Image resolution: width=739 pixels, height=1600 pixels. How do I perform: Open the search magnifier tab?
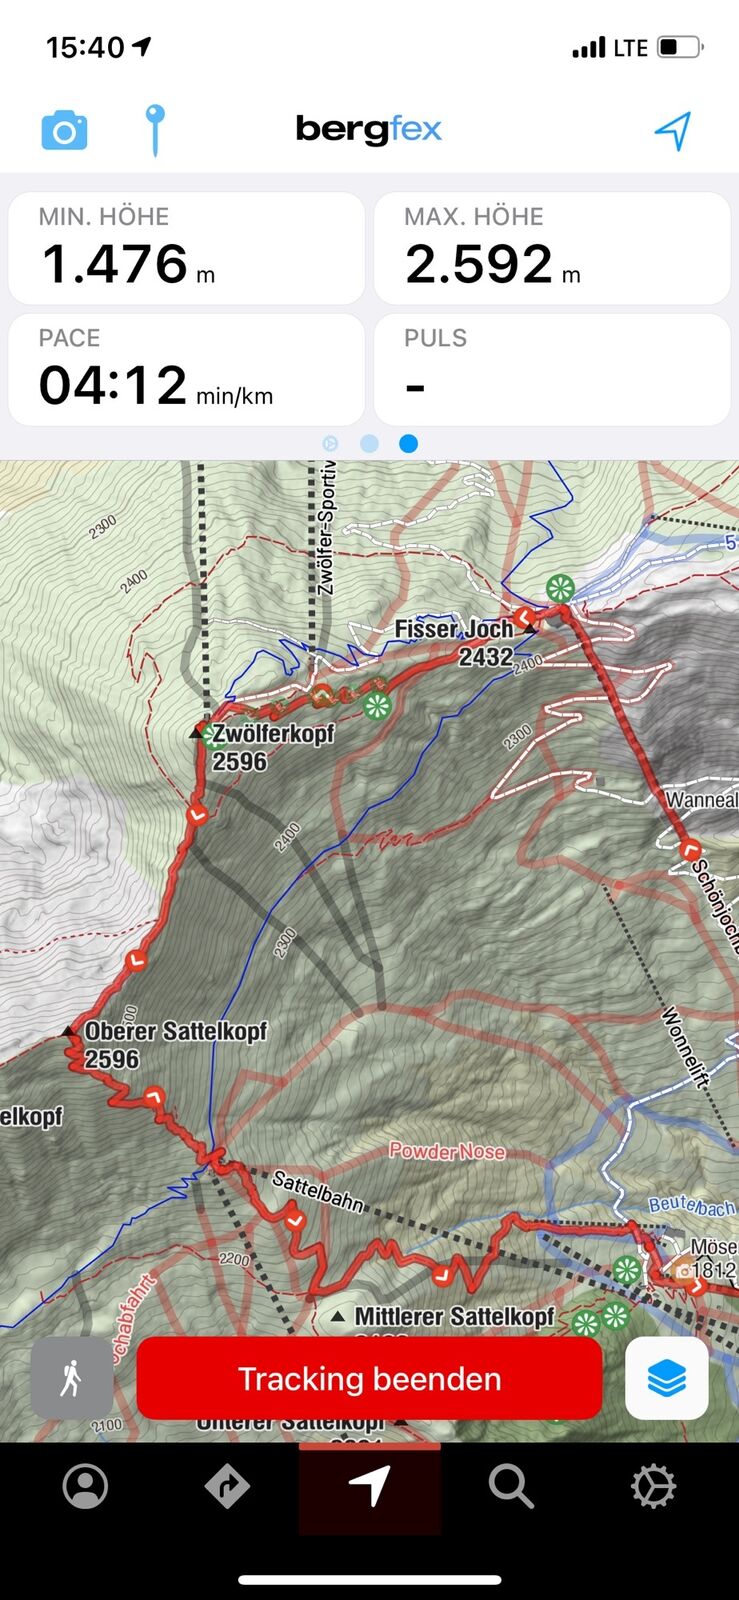coord(511,1487)
